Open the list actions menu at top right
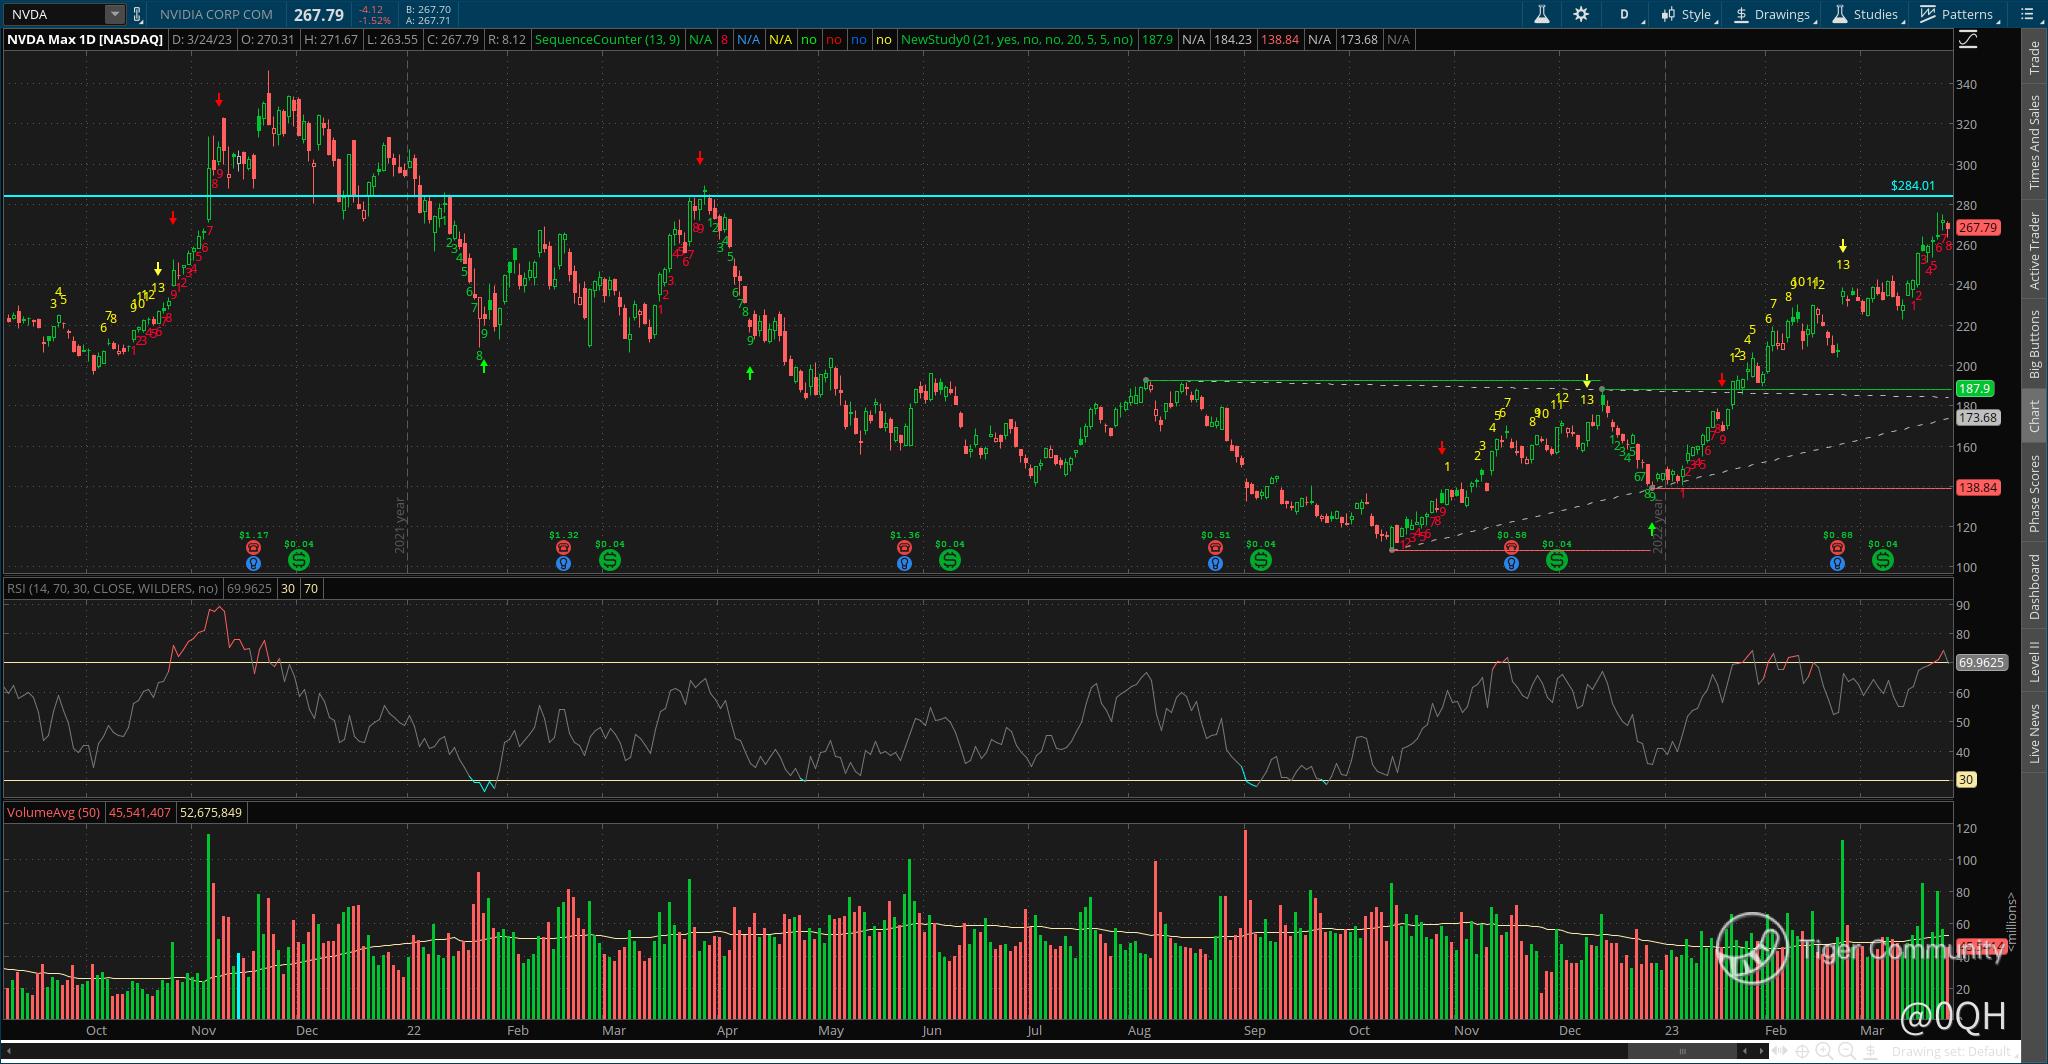The width and height of the screenshot is (2048, 1064). [2029, 14]
